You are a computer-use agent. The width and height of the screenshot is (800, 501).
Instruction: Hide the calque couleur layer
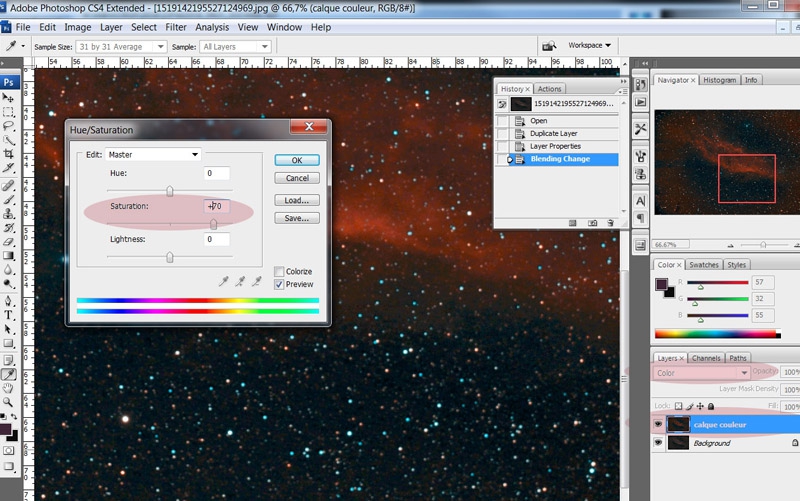pyautogui.click(x=658, y=424)
